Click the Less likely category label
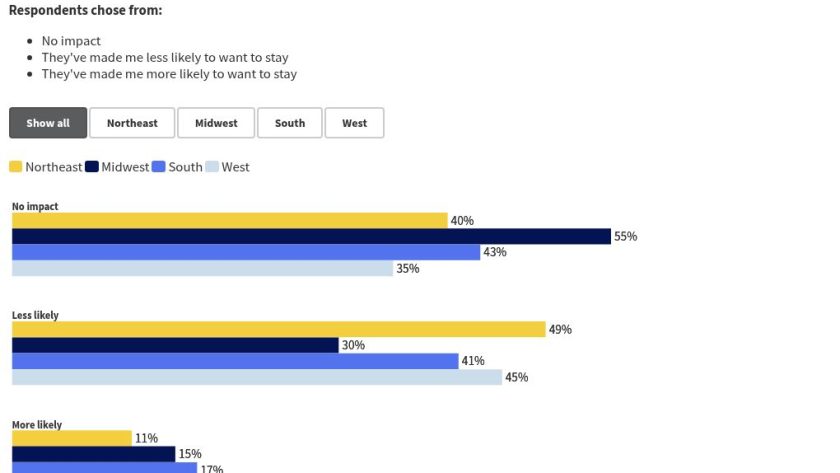Viewport: 840px width, 473px height. pos(35,315)
